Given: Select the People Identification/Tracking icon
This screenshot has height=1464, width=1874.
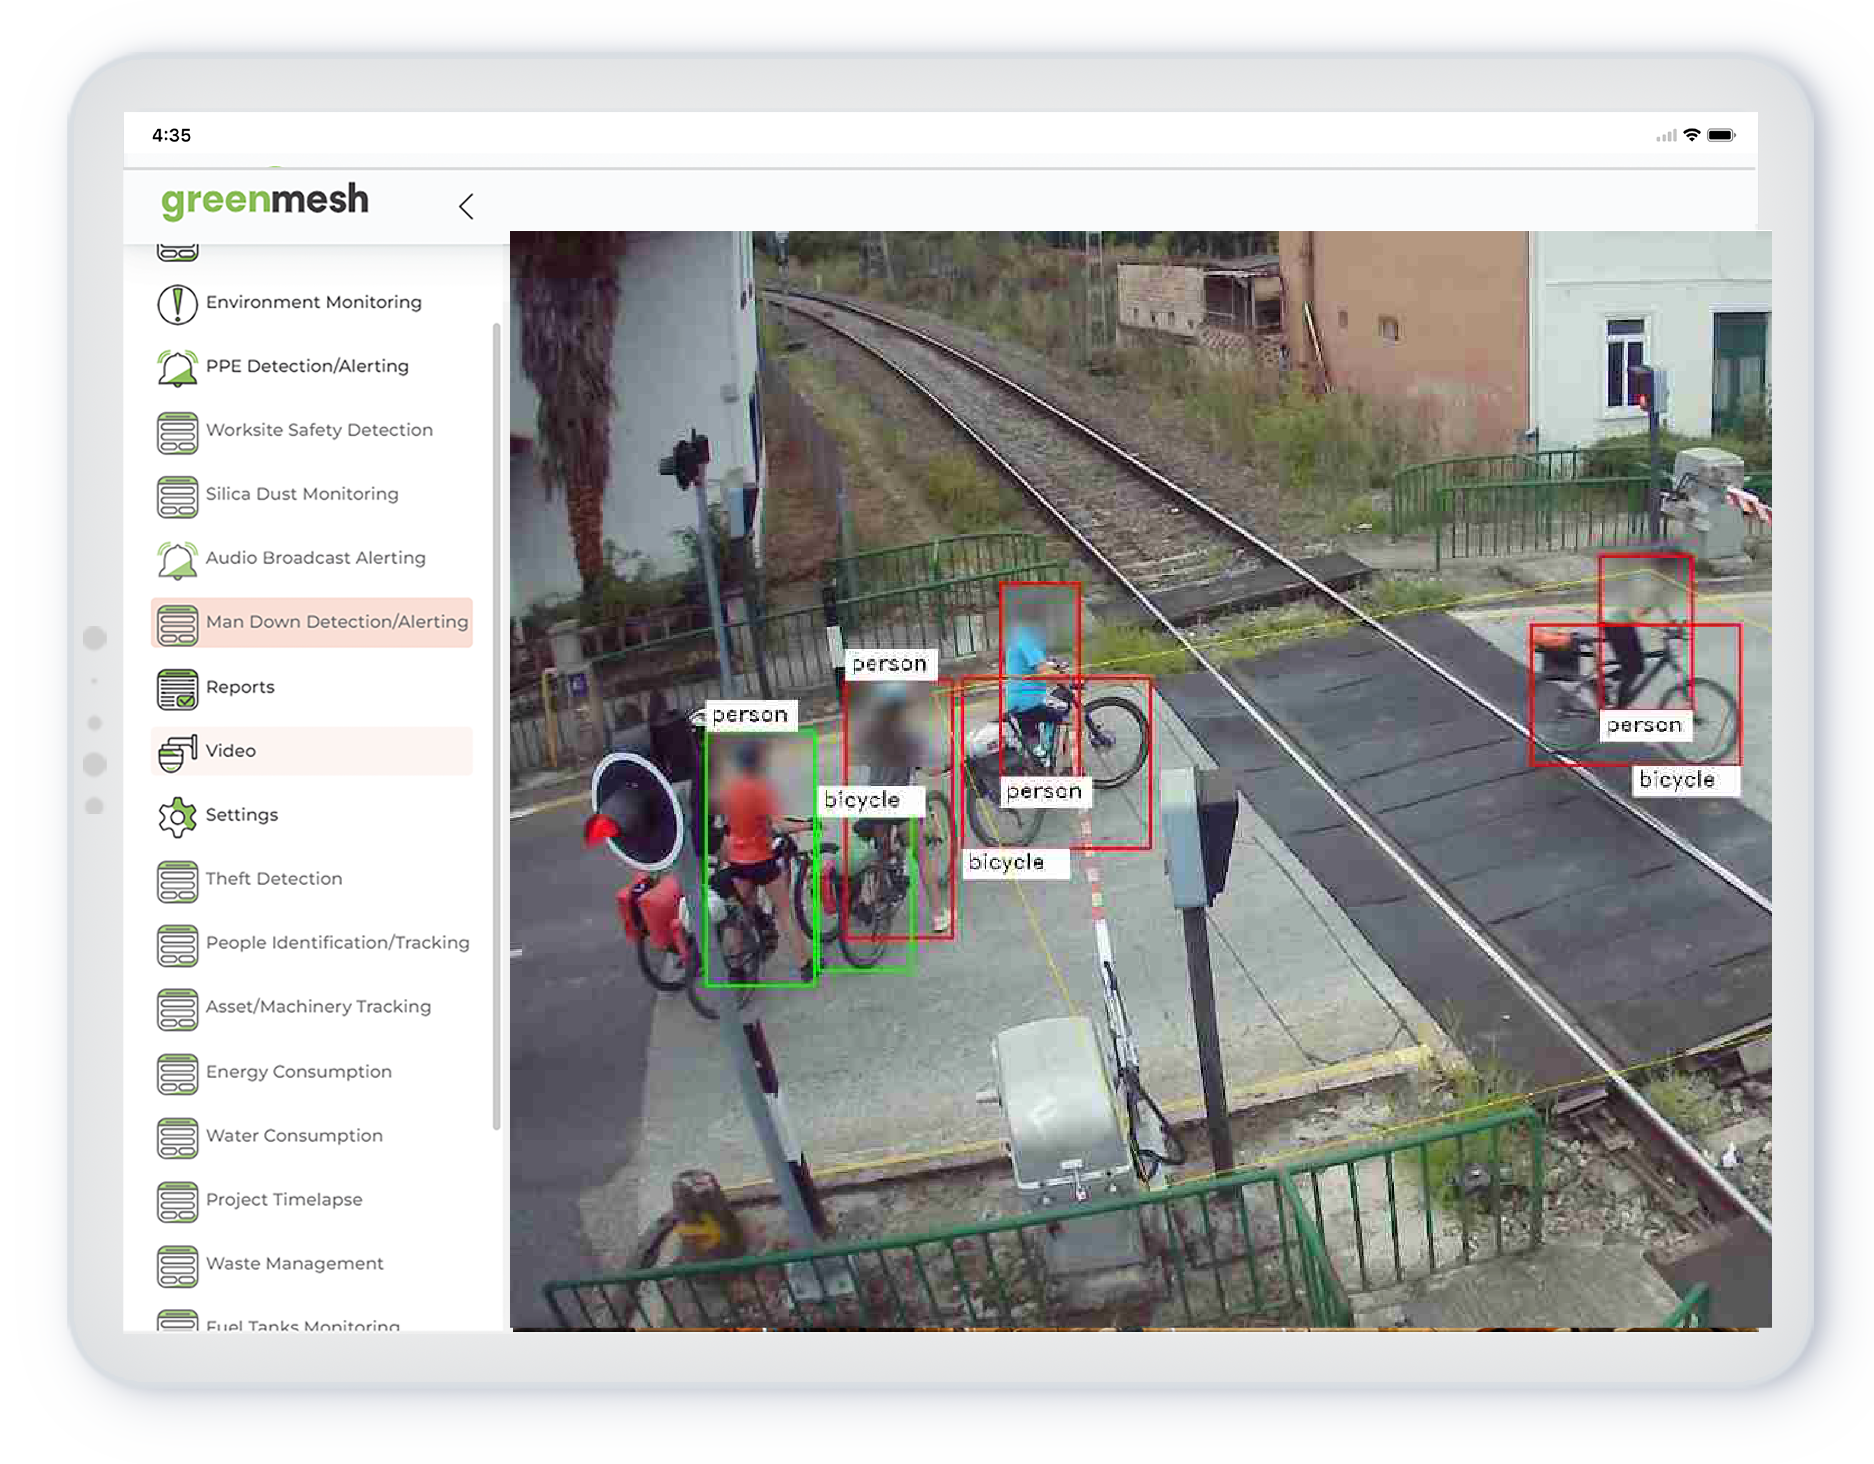Looking at the screenshot, I should (x=177, y=944).
